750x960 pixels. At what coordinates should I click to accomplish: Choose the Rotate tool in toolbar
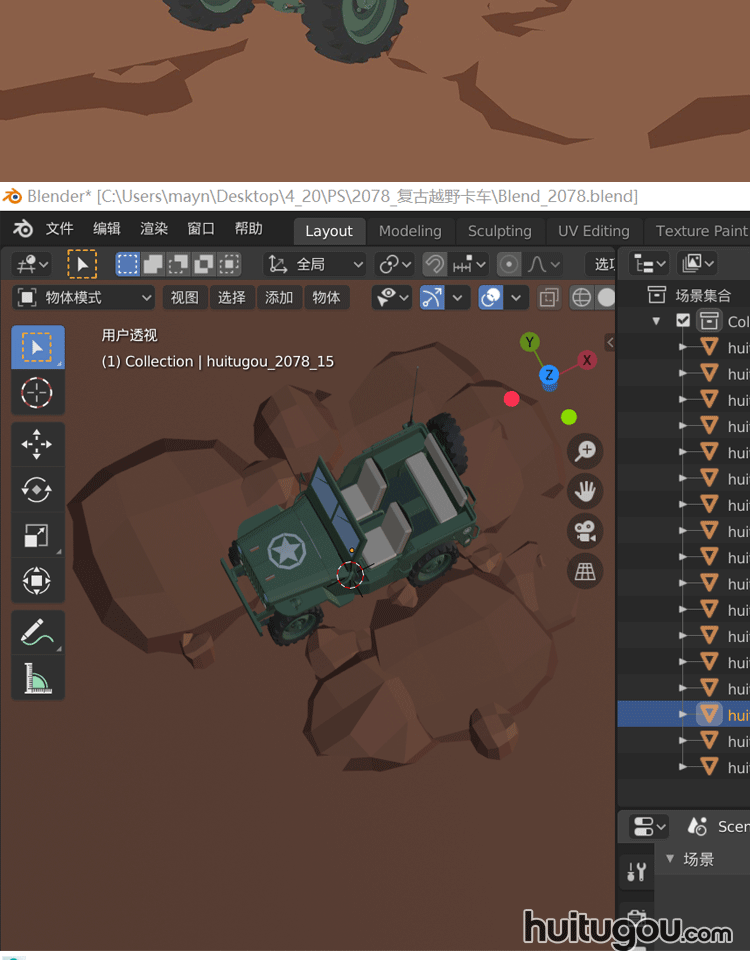click(37, 490)
